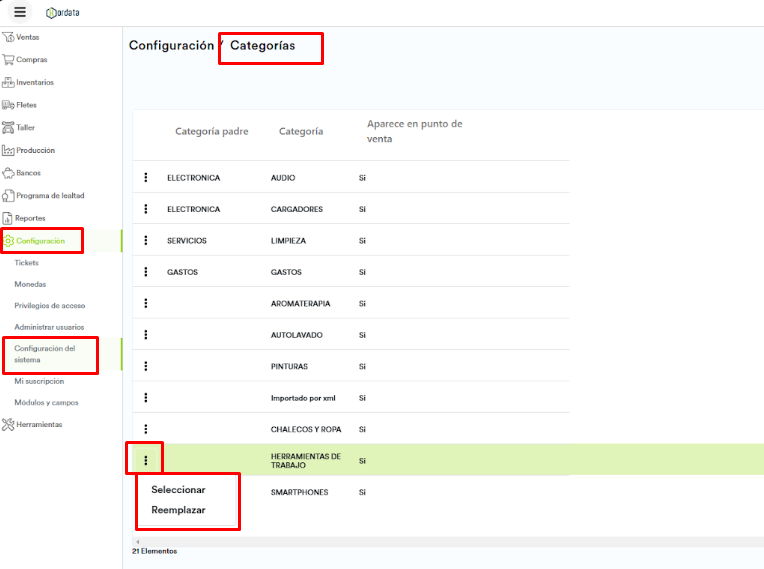Image resolution: width=764 pixels, height=569 pixels.
Task: Open Módulos y campos settings
Action: [x=46, y=403]
